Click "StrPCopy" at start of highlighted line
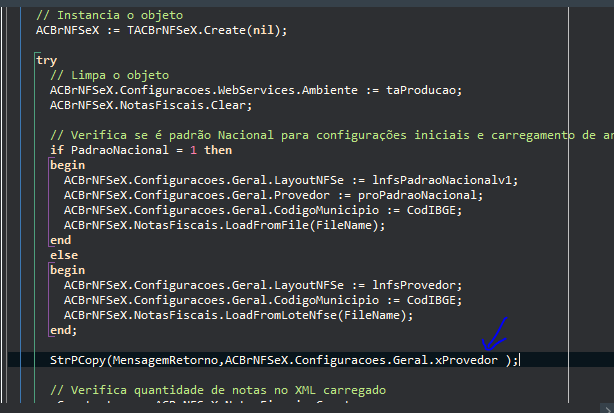The image size is (614, 413). [78, 360]
